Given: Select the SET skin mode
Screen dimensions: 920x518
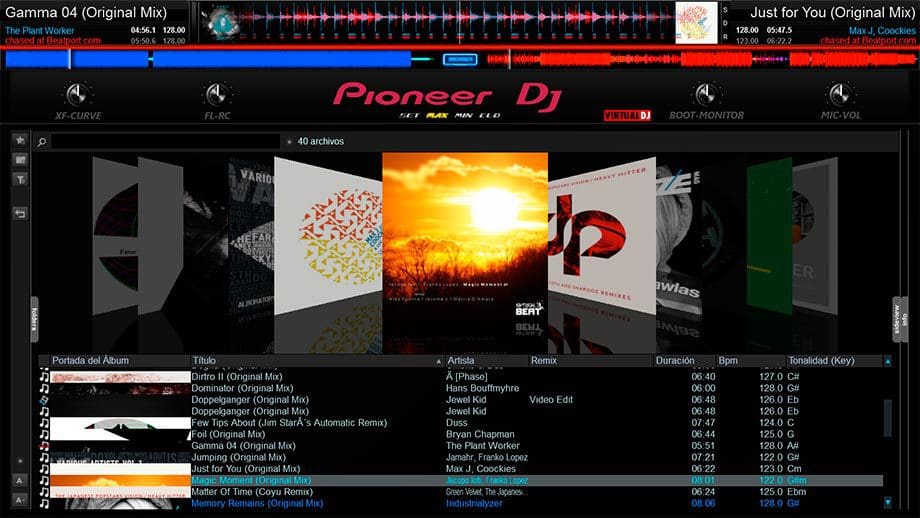Looking at the screenshot, I should pyautogui.click(x=409, y=116).
